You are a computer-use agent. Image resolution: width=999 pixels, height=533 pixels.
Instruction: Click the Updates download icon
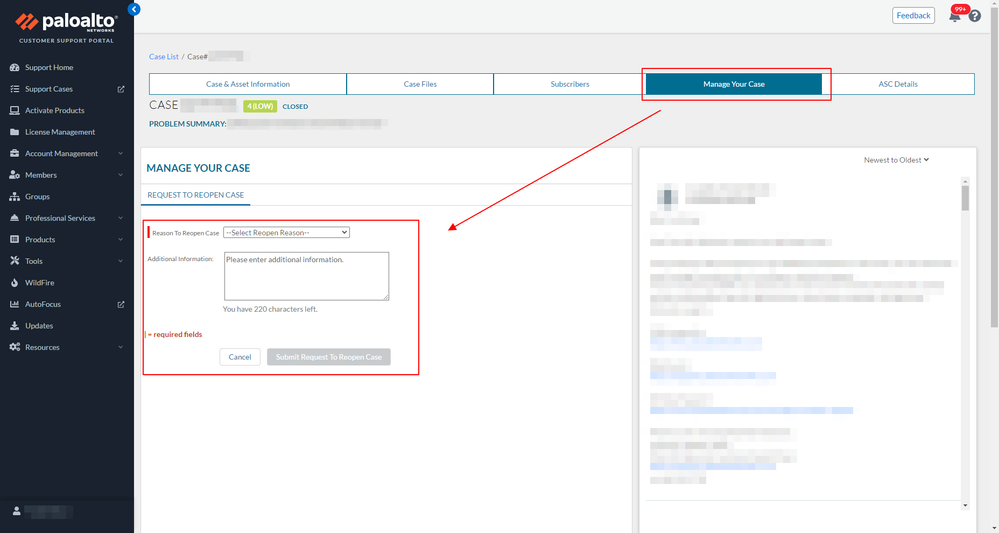pyautogui.click(x=14, y=325)
